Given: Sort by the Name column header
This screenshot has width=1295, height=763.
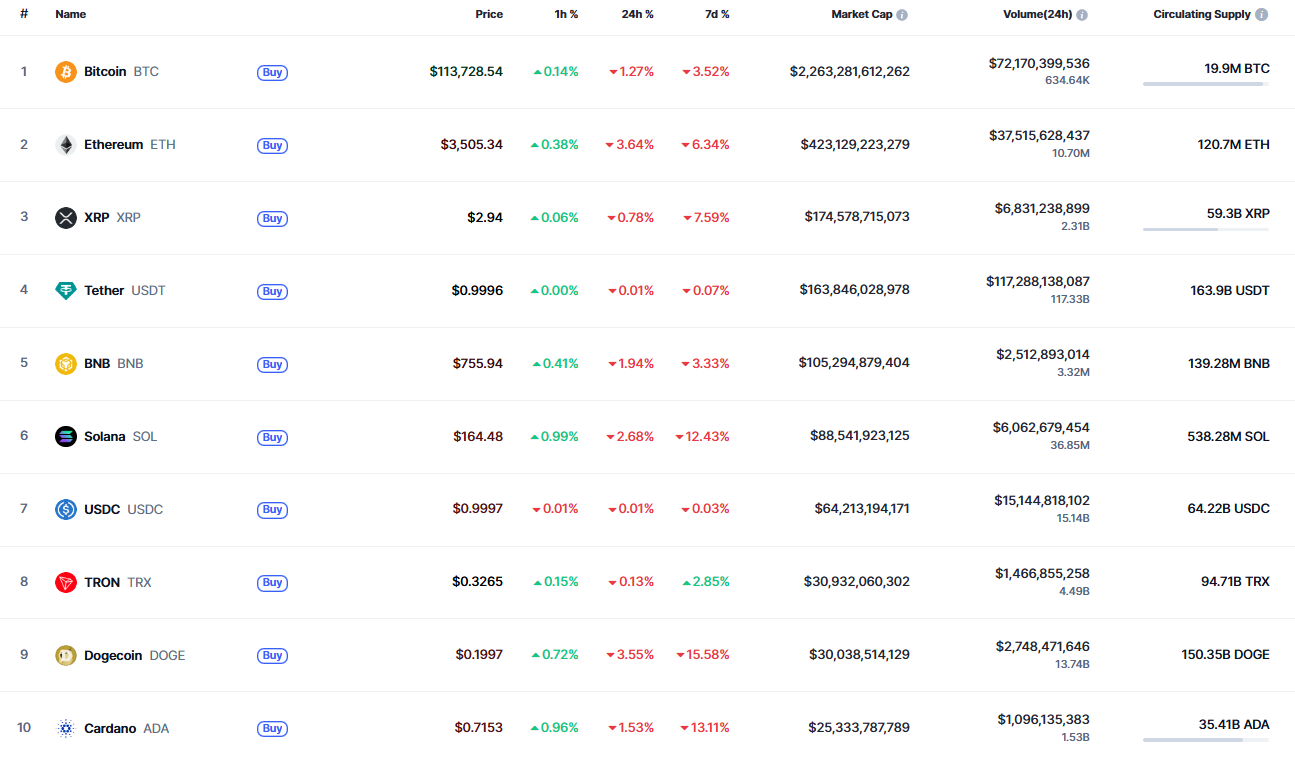Looking at the screenshot, I should (71, 15).
